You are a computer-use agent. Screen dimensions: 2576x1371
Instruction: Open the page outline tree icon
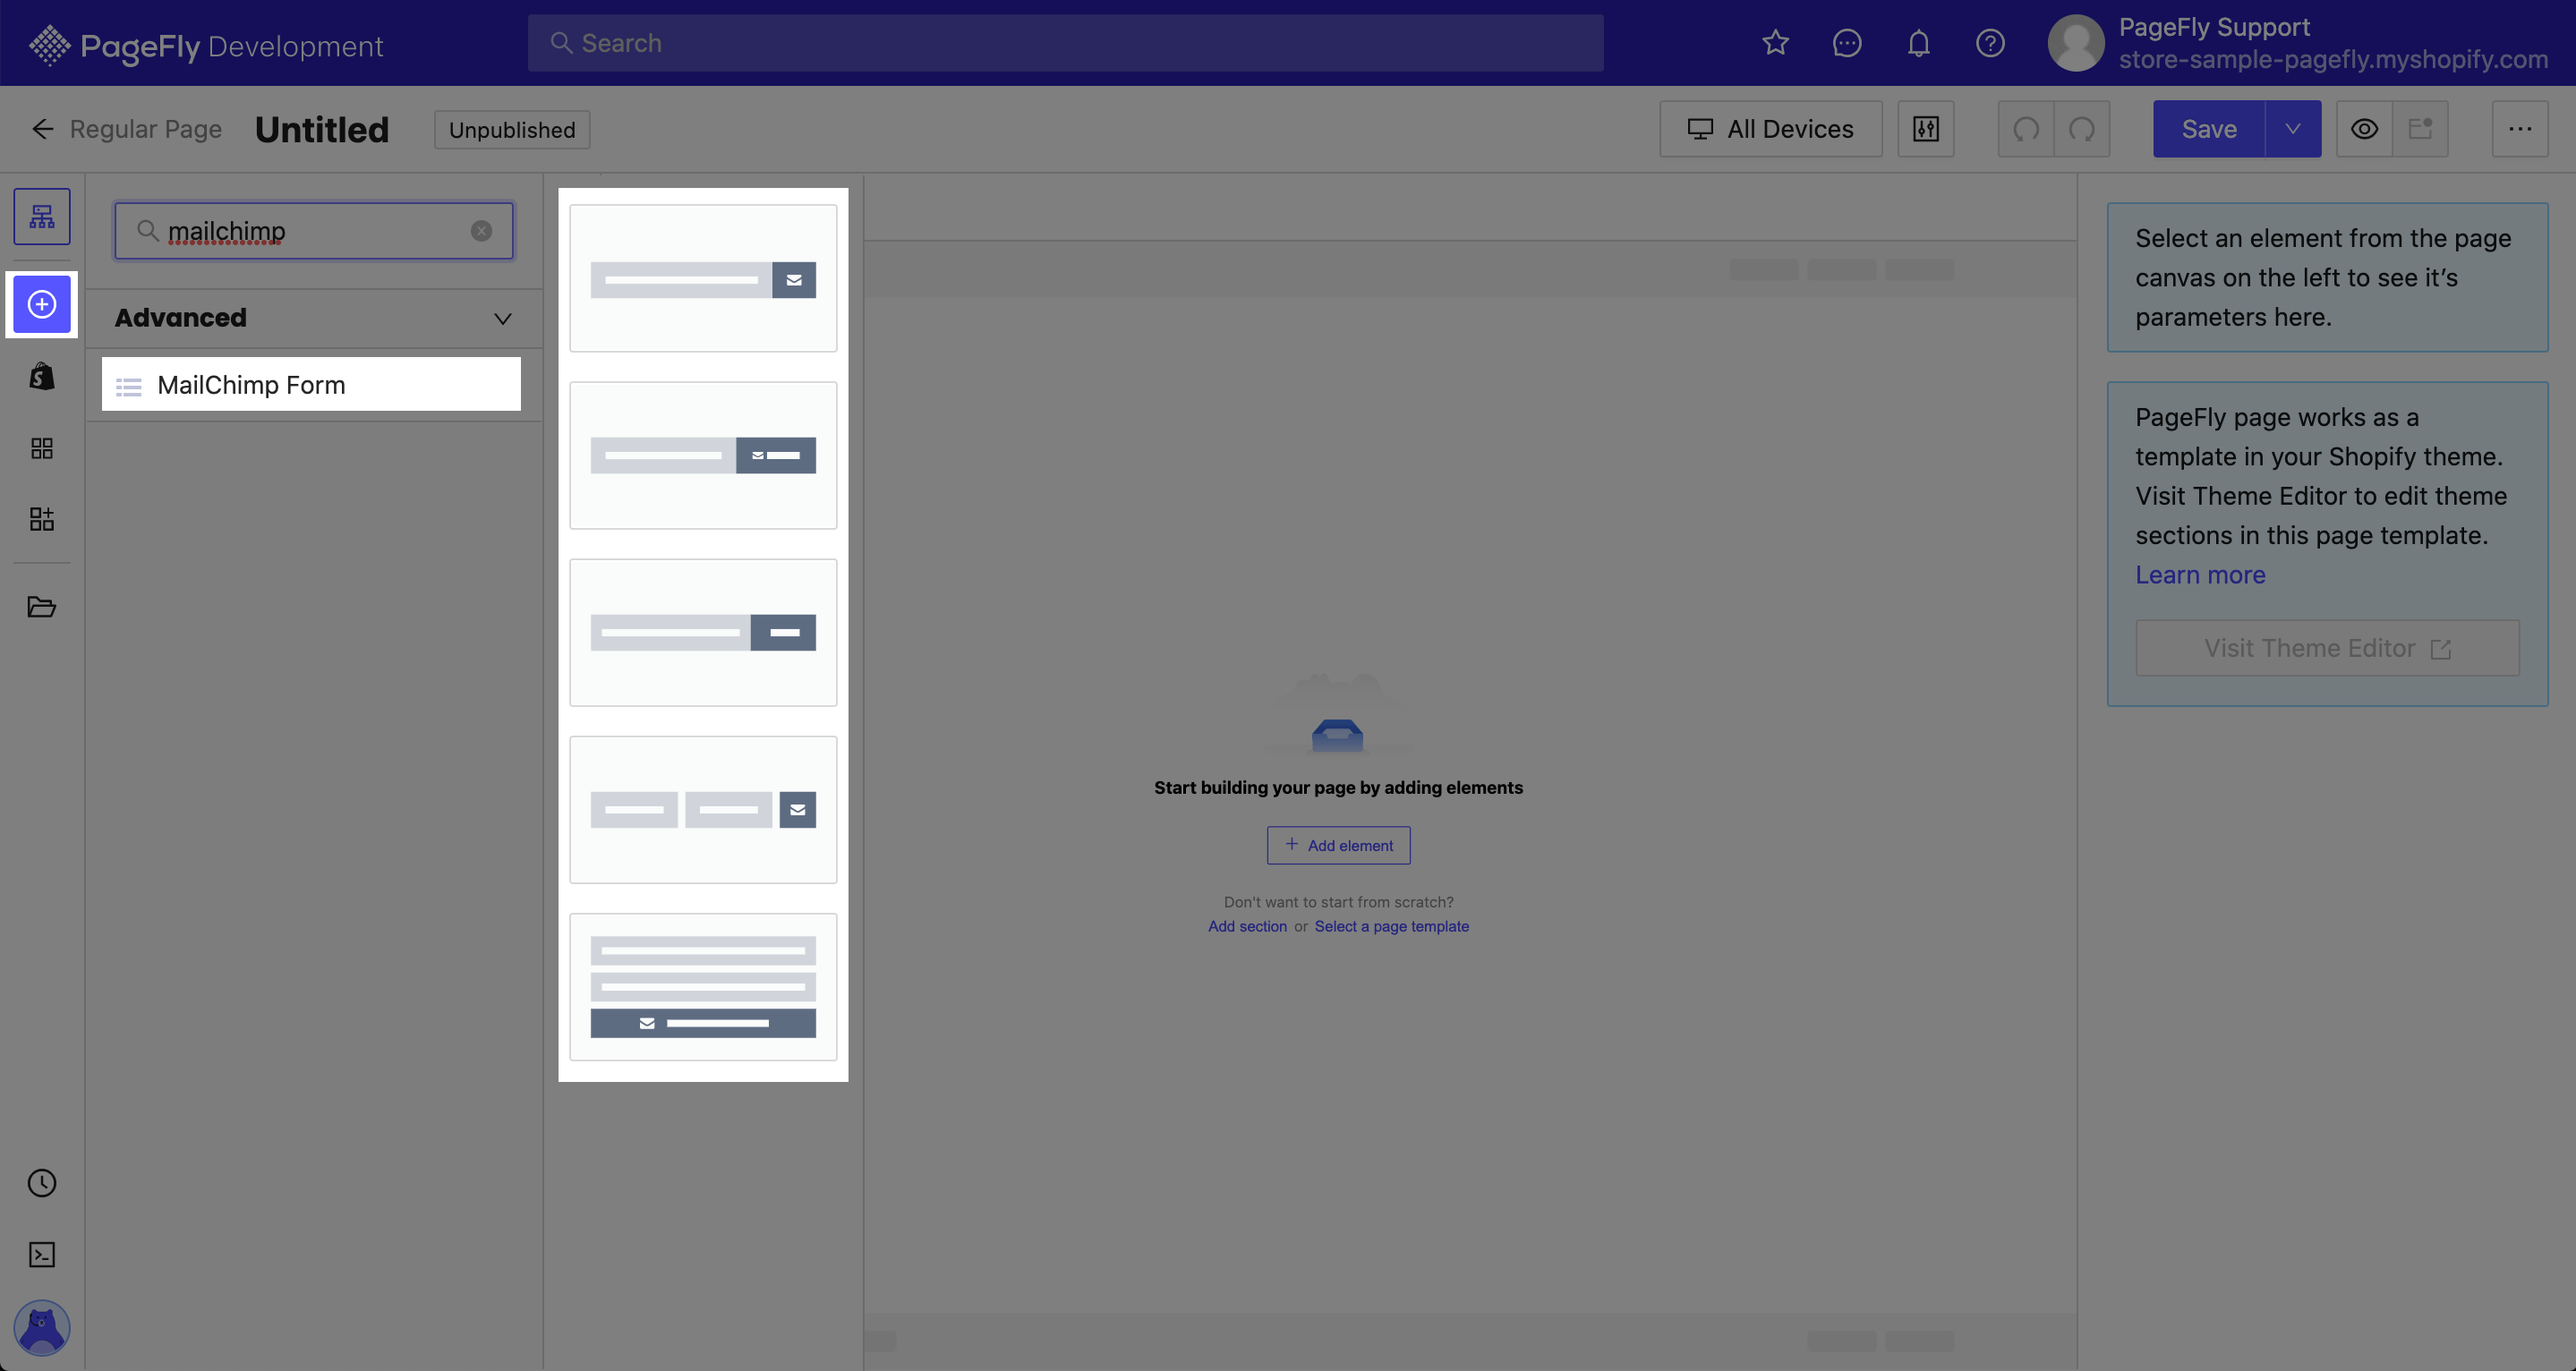coord(42,216)
